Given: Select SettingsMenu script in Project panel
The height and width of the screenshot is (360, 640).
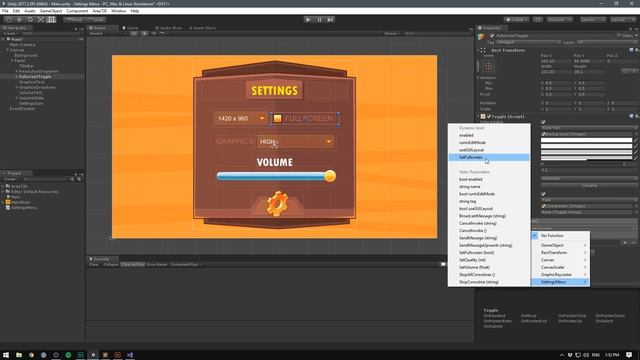Looking at the screenshot, I should click(24, 207).
